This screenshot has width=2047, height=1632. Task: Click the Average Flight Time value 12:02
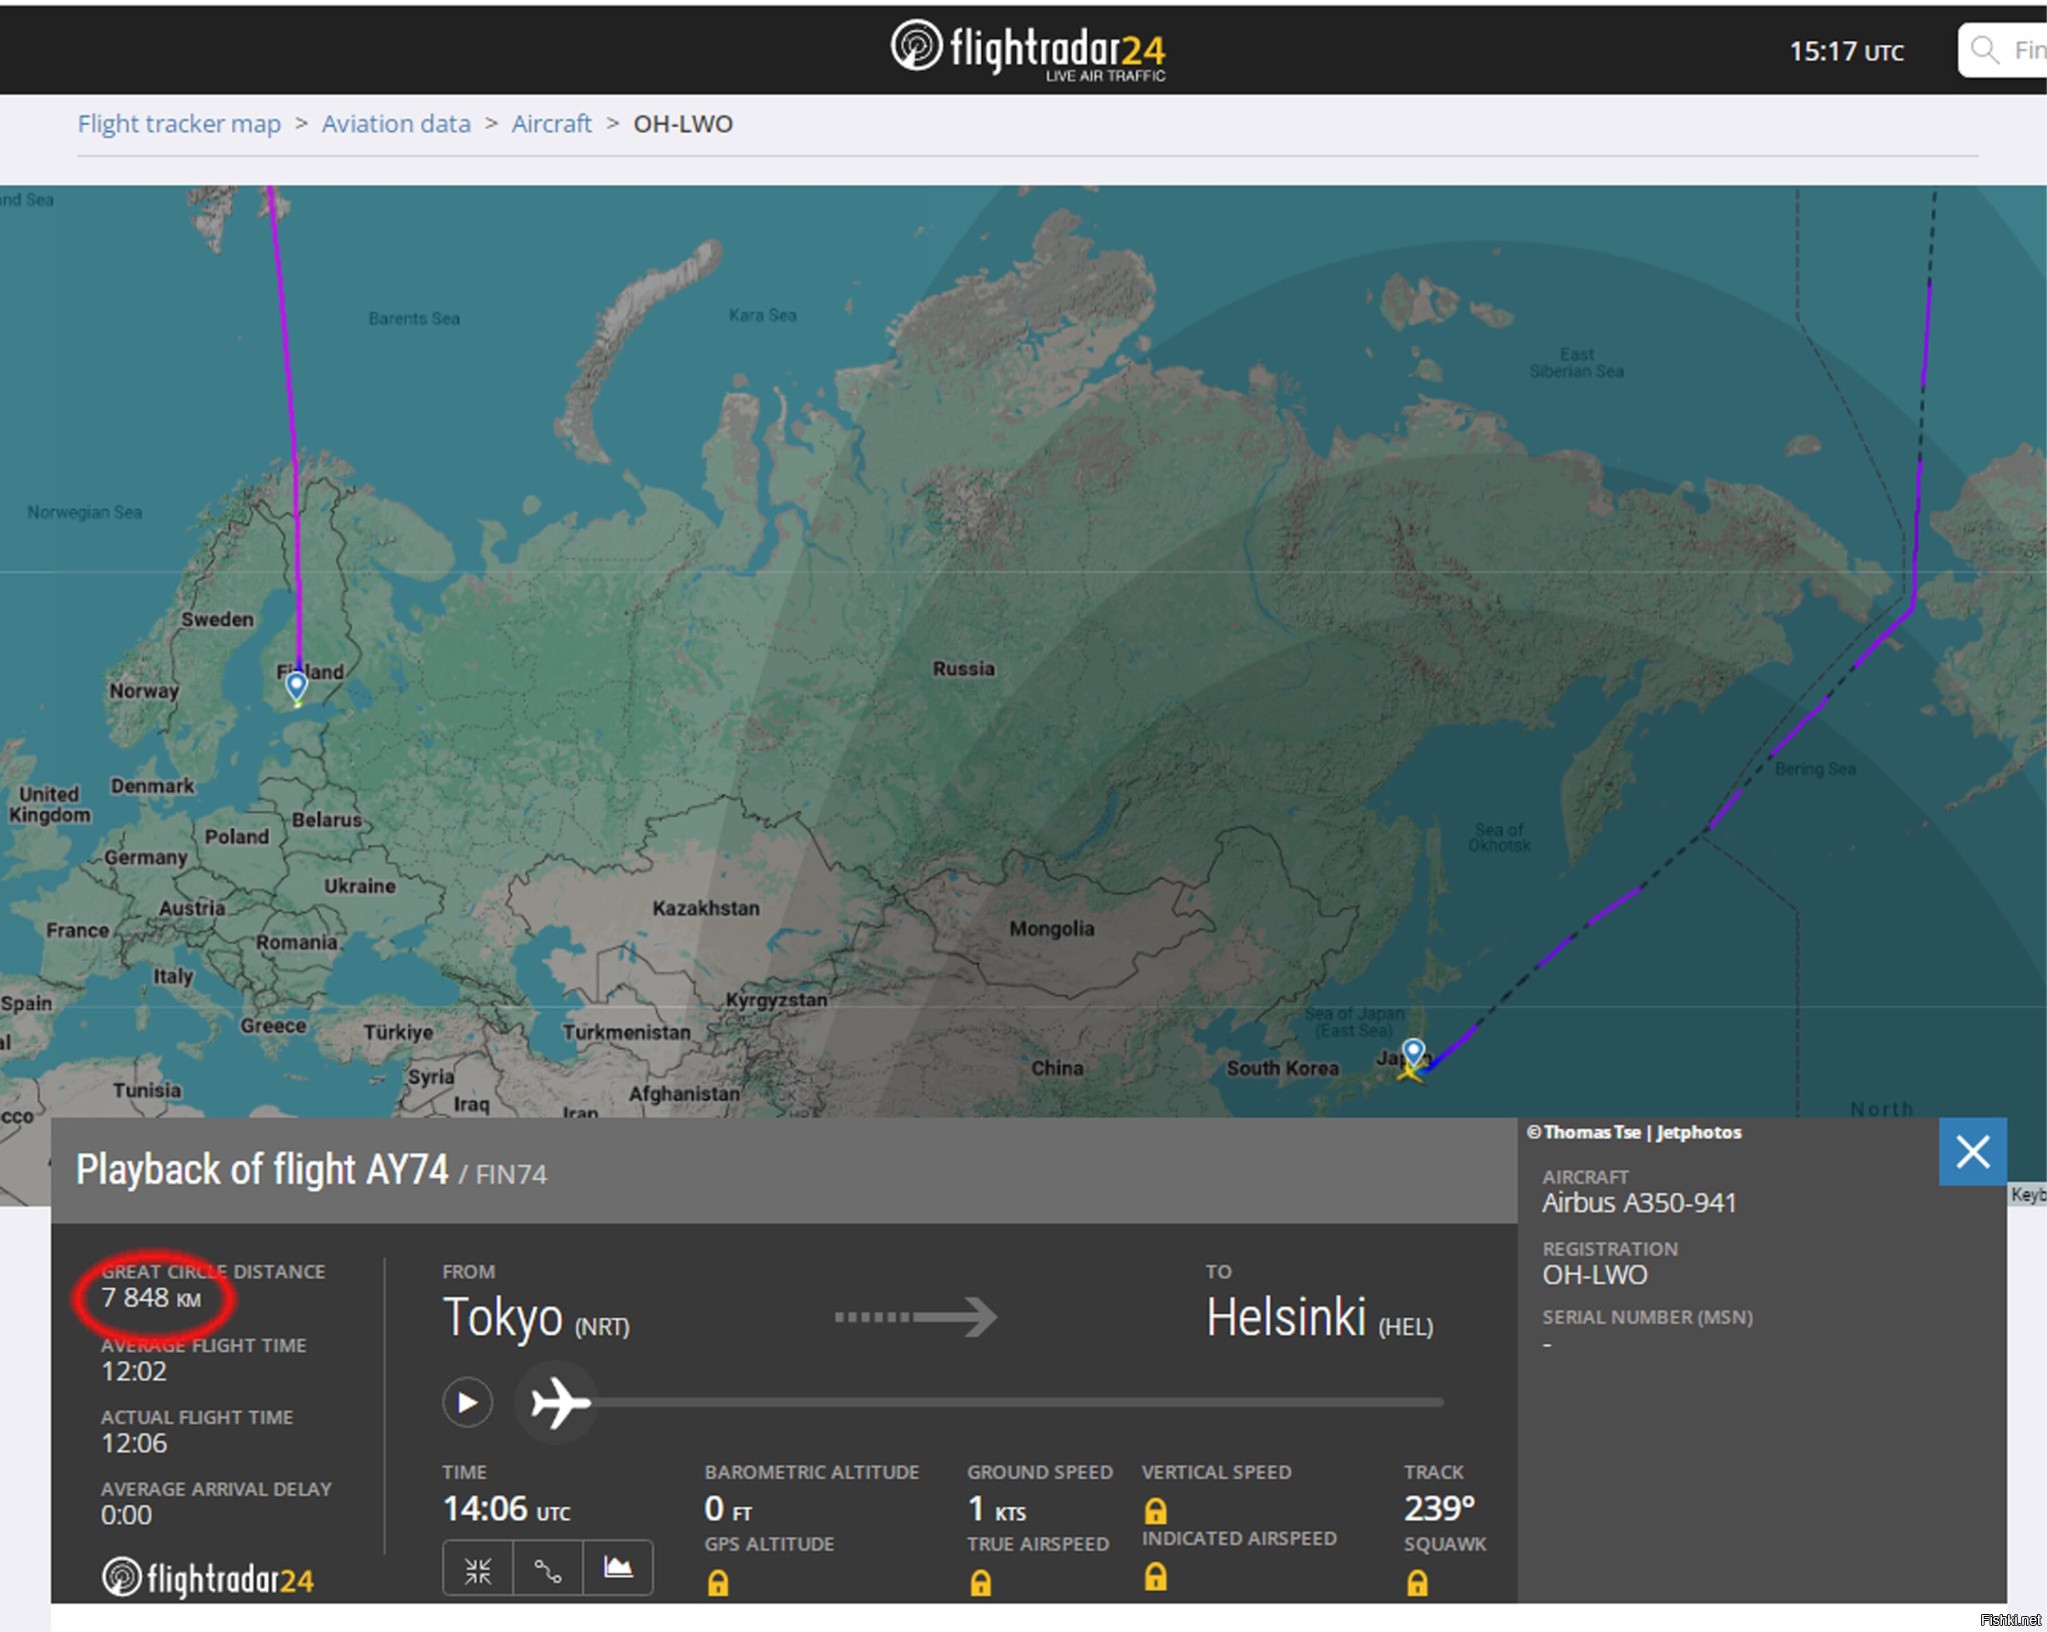tap(134, 1371)
